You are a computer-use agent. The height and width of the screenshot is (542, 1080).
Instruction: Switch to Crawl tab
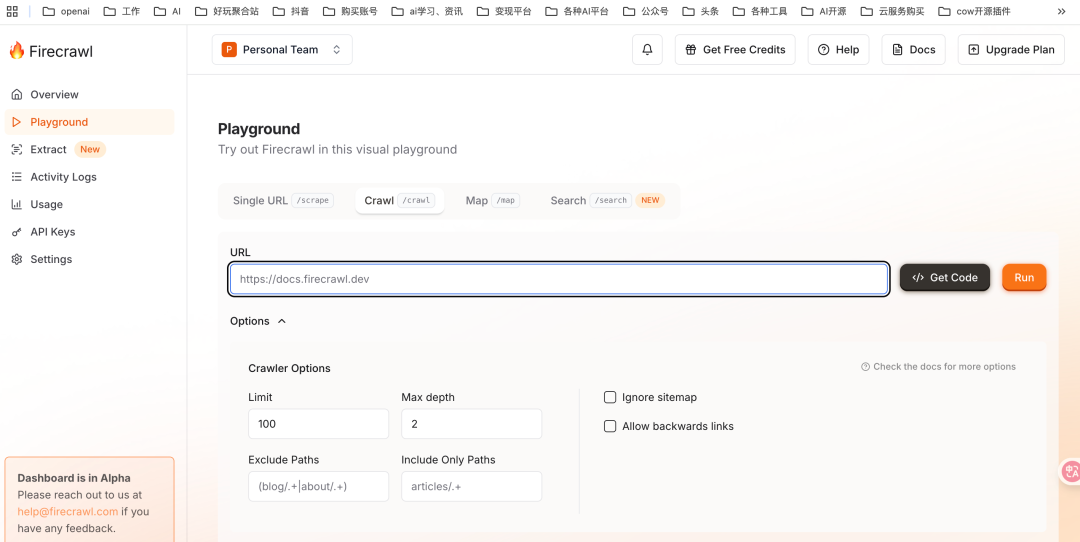coord(399,200)
